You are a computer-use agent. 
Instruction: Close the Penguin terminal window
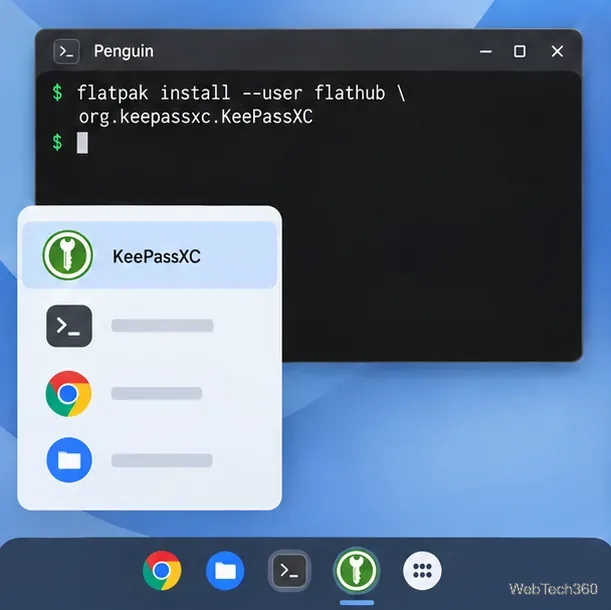coord(557,51)
